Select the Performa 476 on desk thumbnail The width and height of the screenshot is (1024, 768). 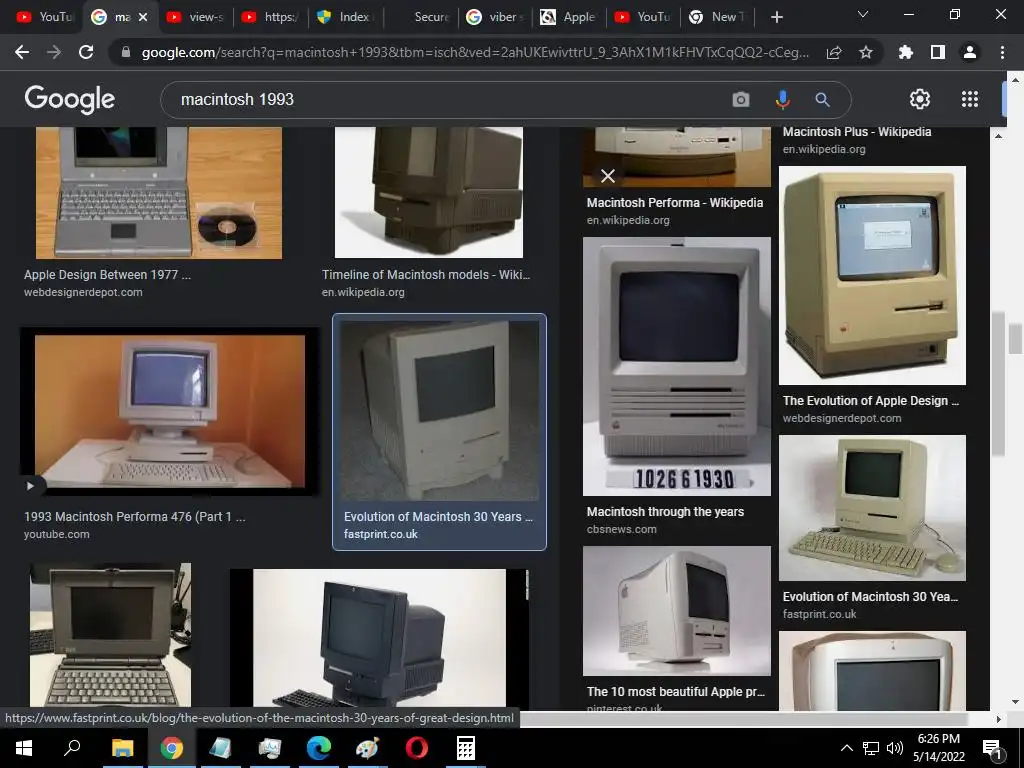point(170,411)
